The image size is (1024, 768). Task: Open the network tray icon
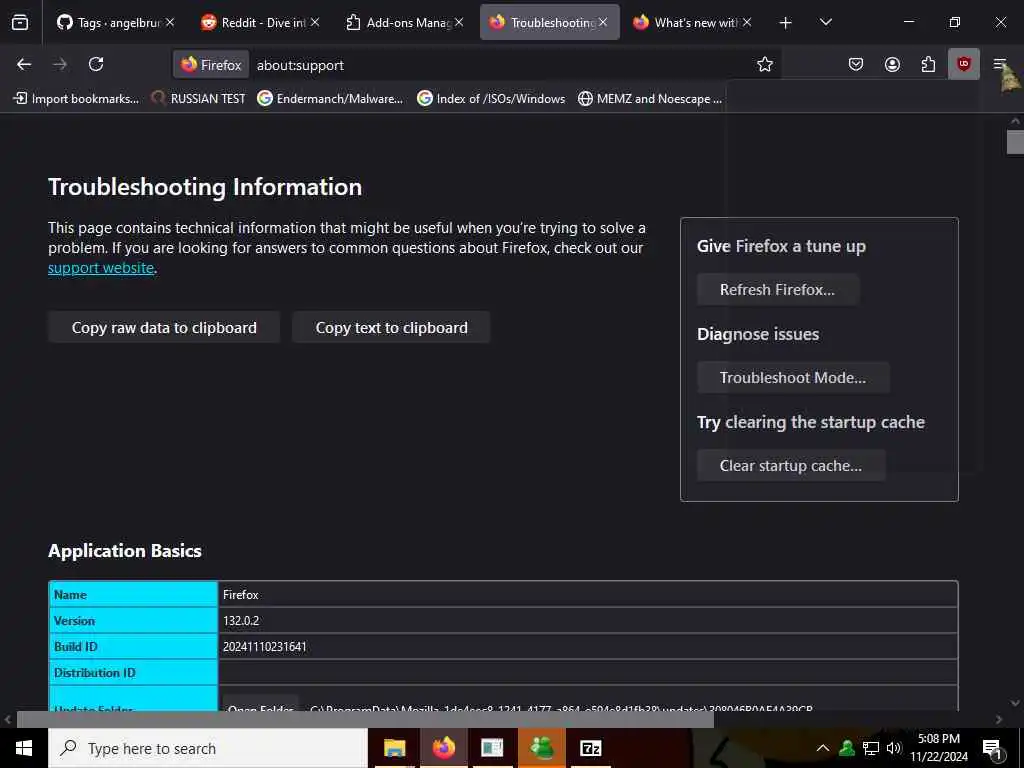871,748
